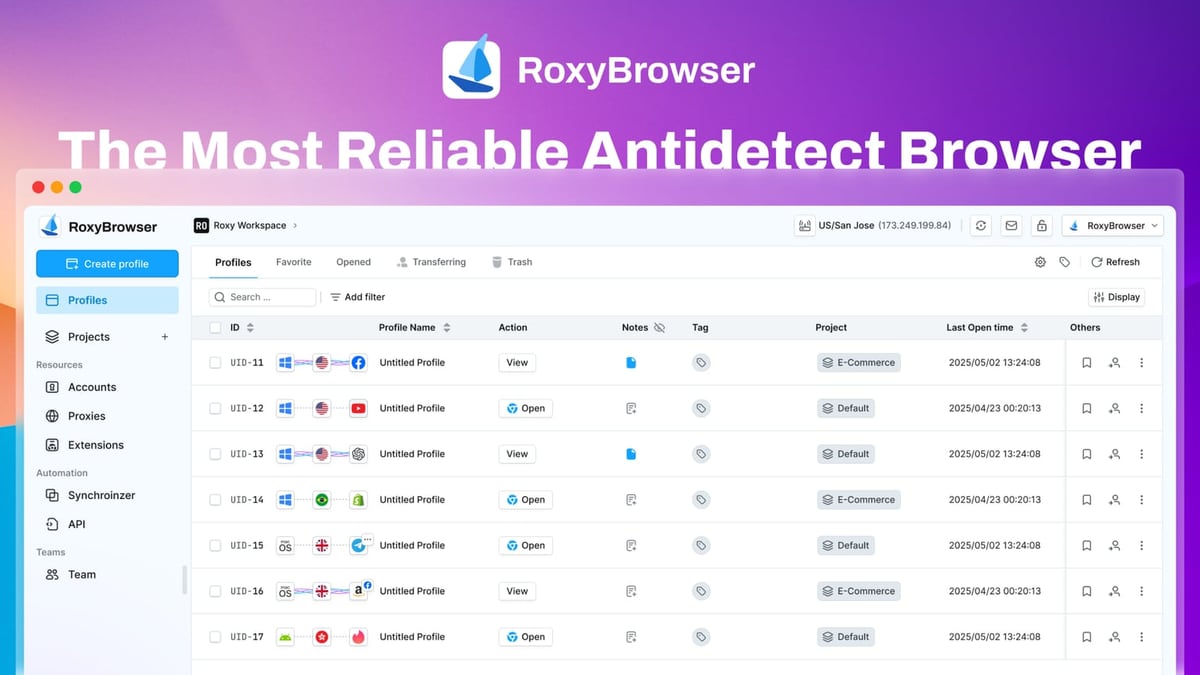Open the Default project tag for UID-12
The image size is (1200, 675).
846,408
